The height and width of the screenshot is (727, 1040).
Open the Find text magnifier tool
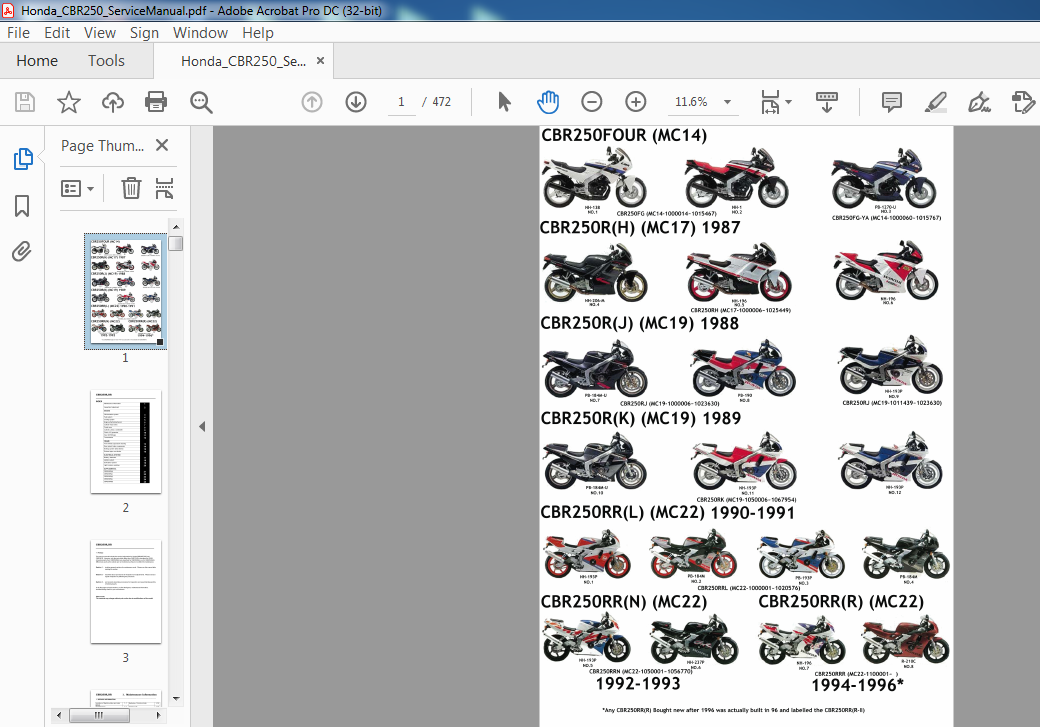click(201, 102)
